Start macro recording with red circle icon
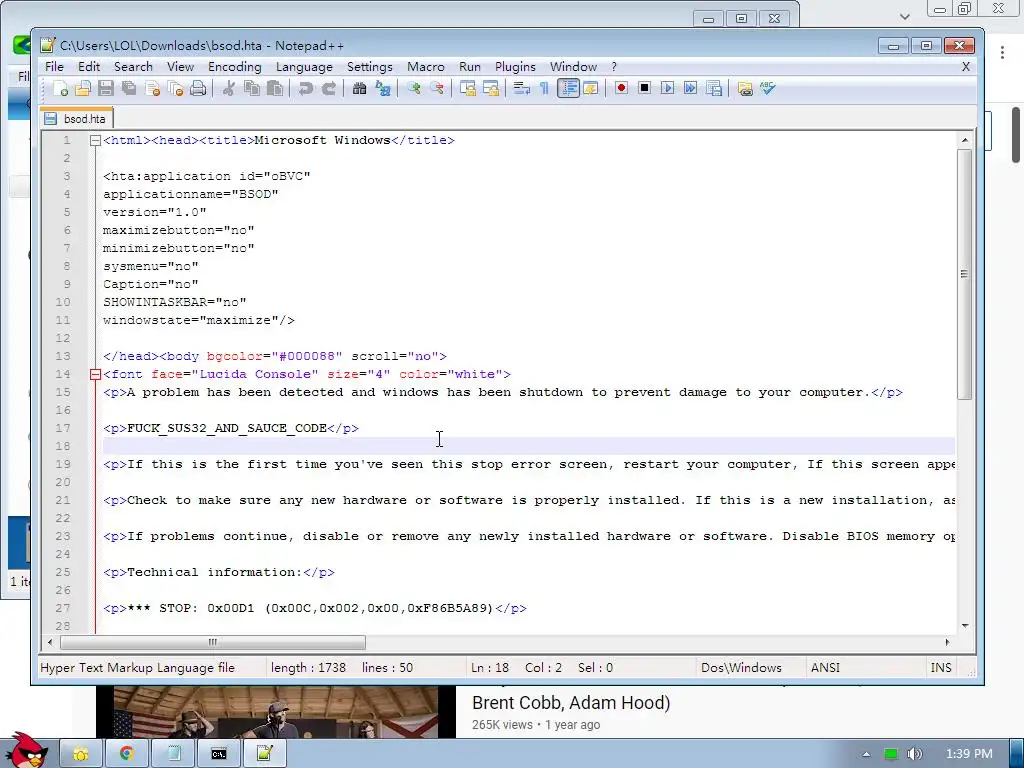The height and width of the screenshot is (768, 1024). point(621,88)
